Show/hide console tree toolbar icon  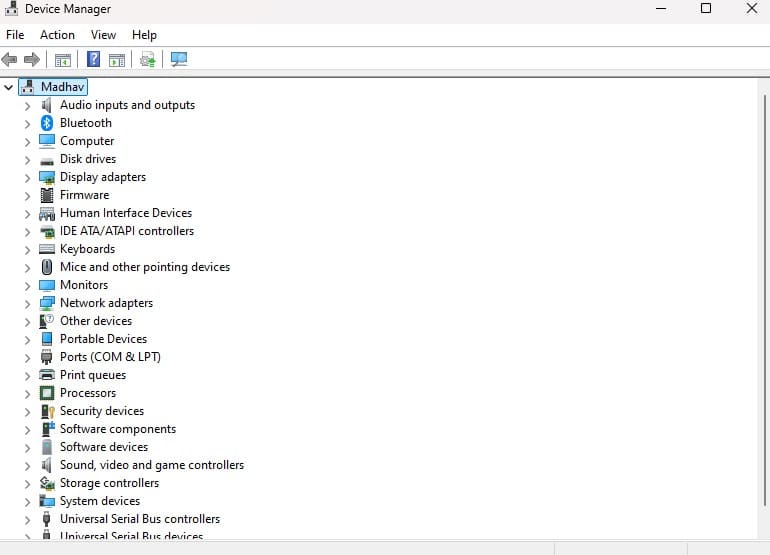[62, 60]
